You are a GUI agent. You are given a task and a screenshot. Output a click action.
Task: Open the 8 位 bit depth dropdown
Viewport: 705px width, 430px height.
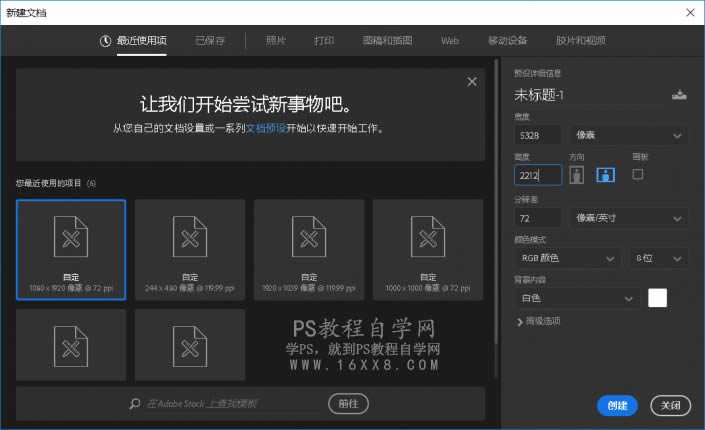point(659,258)
